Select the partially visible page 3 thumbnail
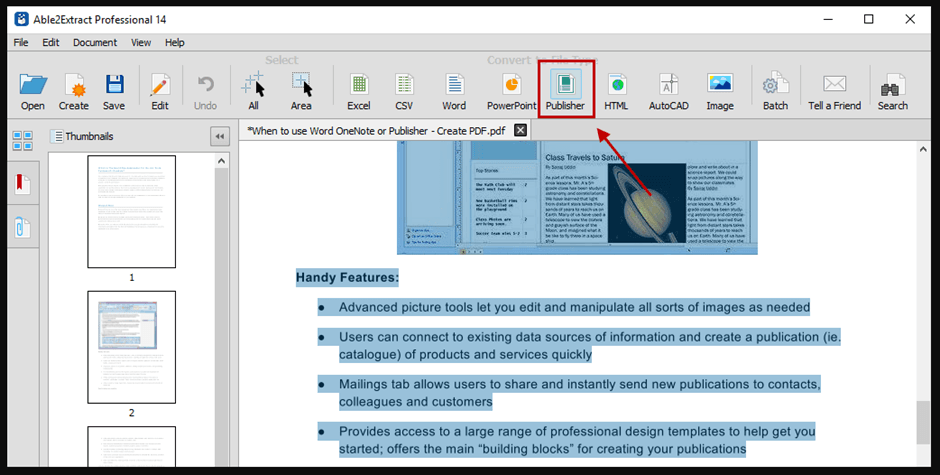This screenshot has width=940, height=475. (x=131, y=446)
